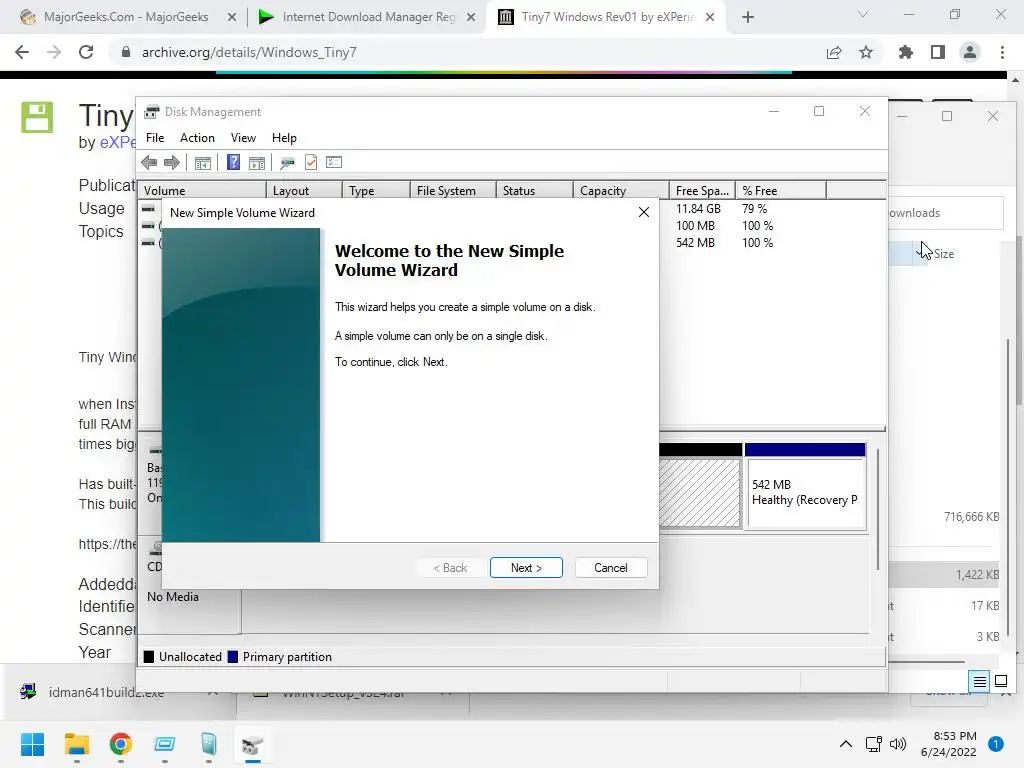This screenshot has height=768, width=1024.
Task: Click the Type column header
Action: tap(376, 191)
